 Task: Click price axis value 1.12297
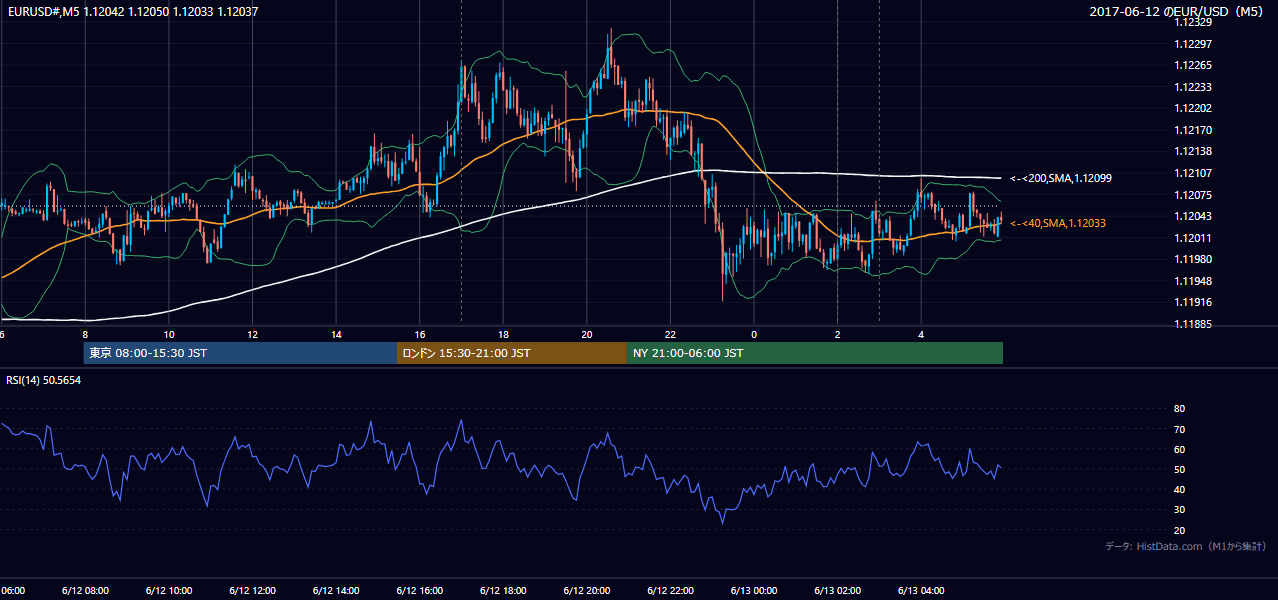1193,44
